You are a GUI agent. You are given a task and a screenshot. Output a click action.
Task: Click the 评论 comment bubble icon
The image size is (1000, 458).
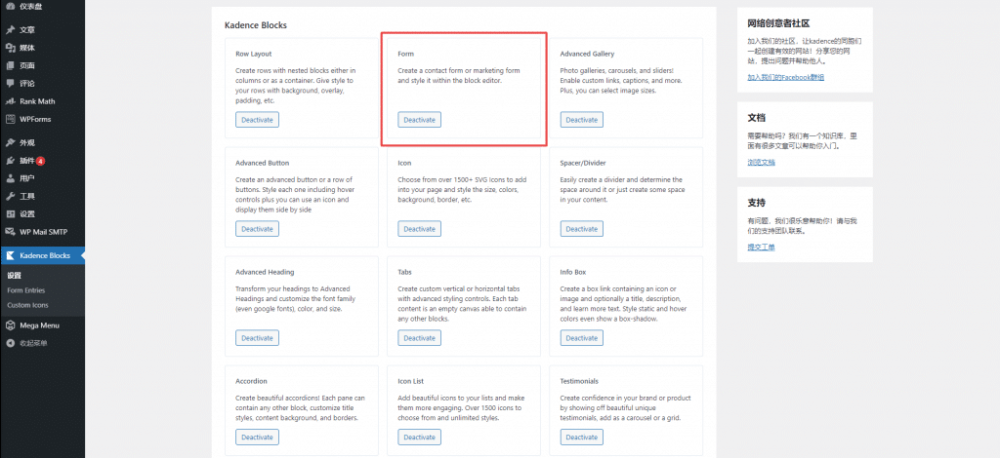click(10, 83)
